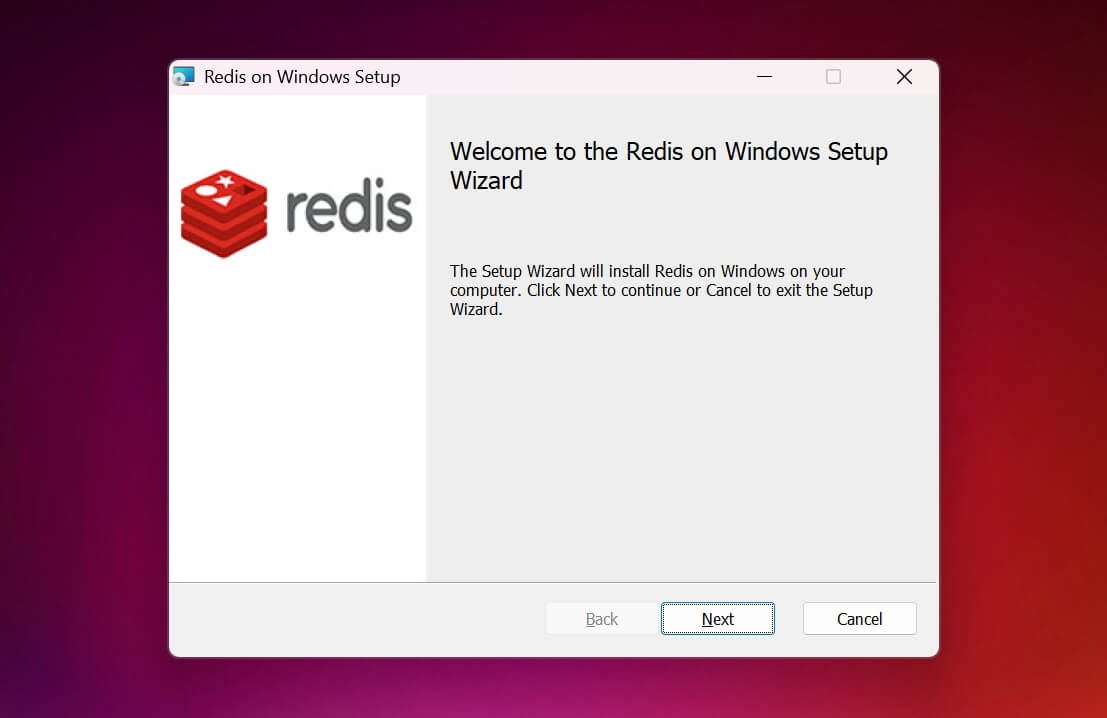The image size is (1107, 718).
Task: Click the 'Redis on Windows Setup' title text
Action: 302,77
